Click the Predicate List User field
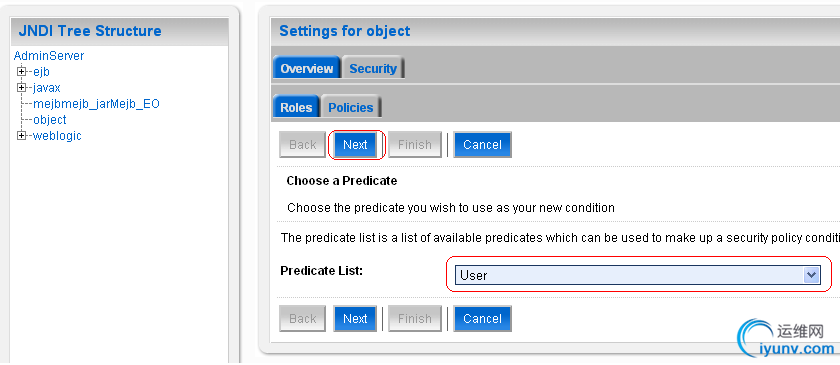 tap(638, 275)
